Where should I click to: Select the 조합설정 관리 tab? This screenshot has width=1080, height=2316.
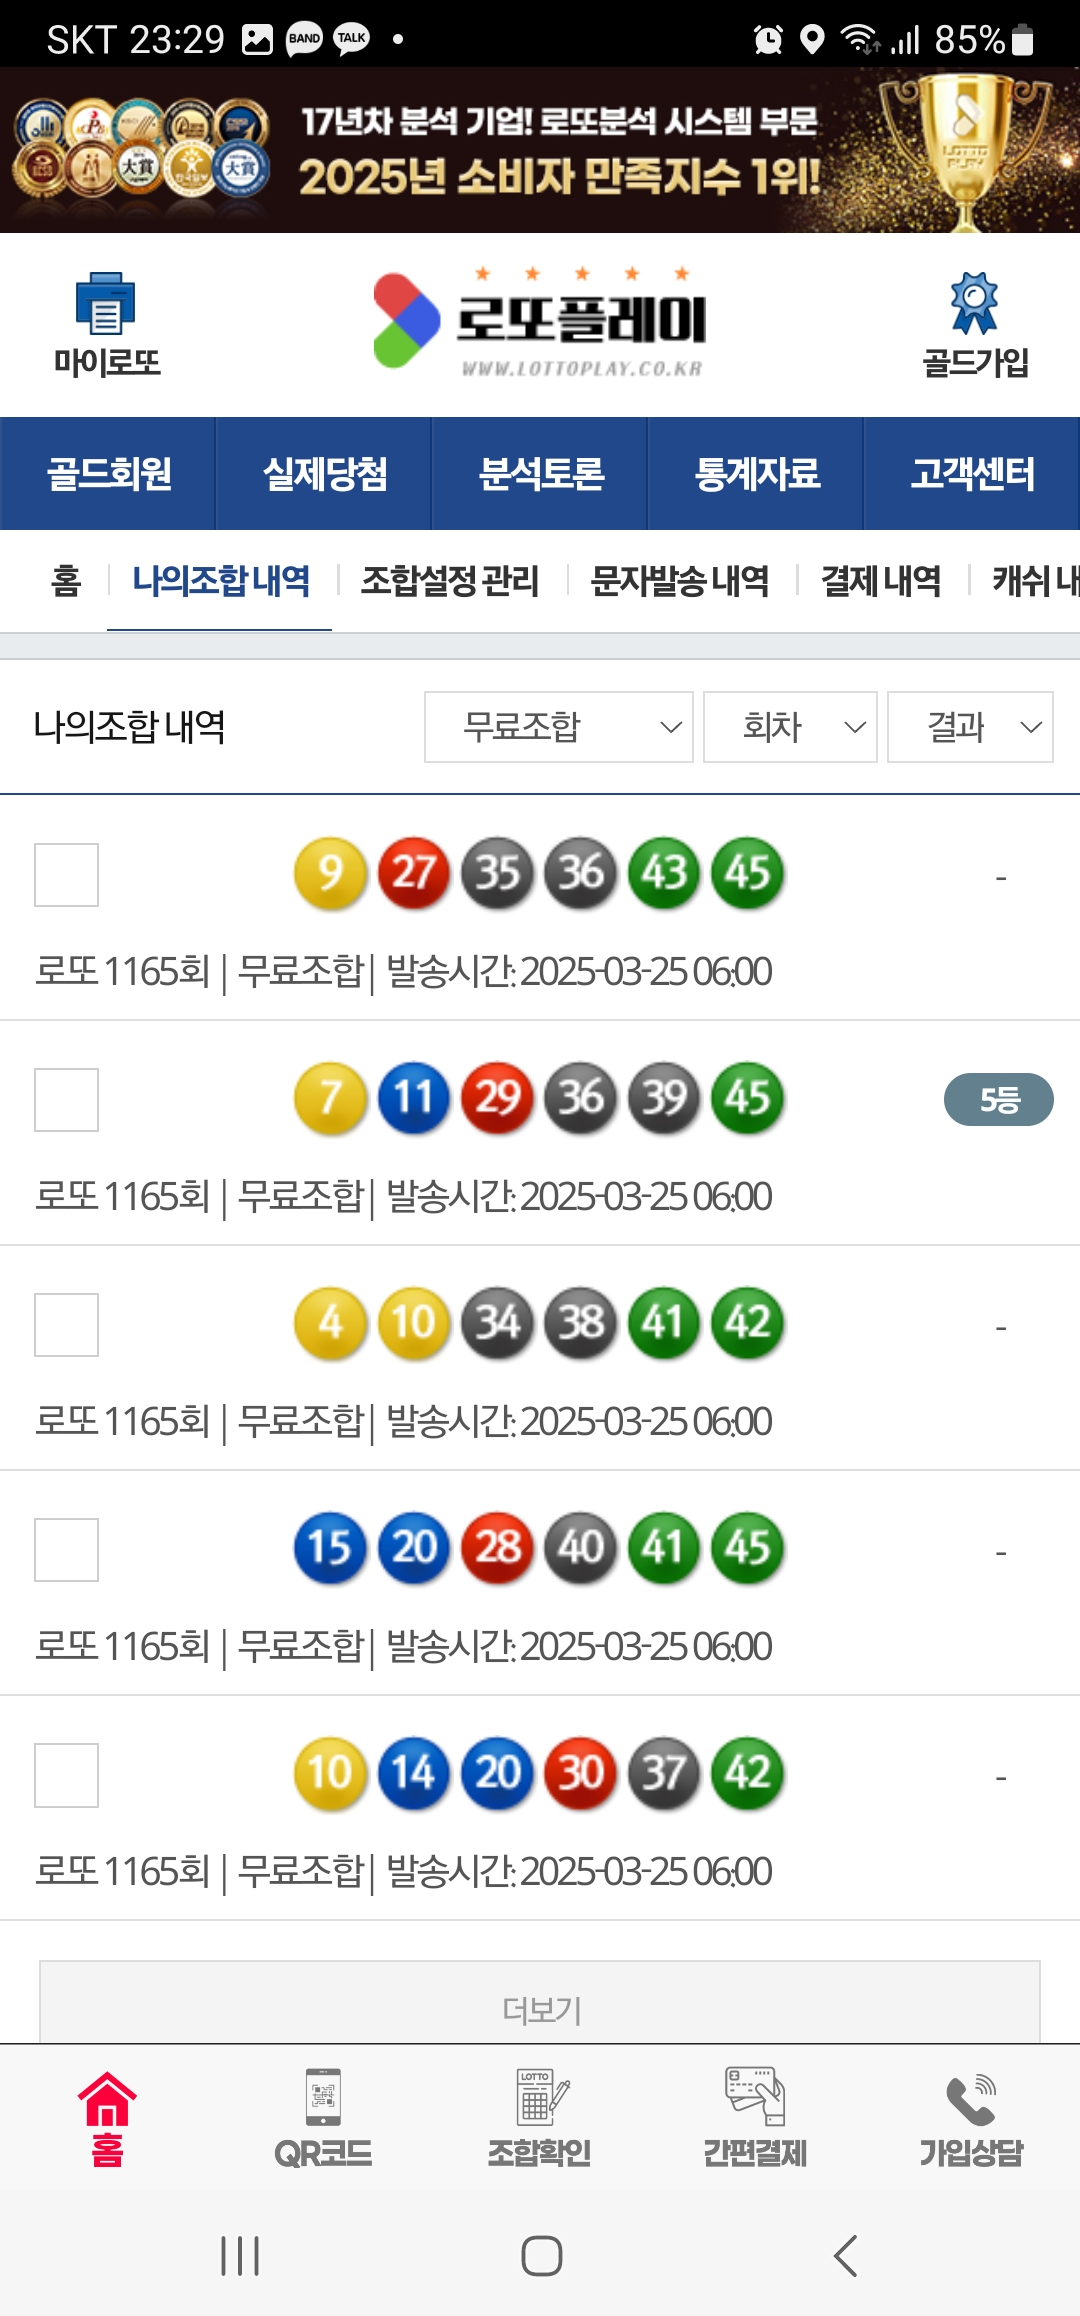point(450,581)
